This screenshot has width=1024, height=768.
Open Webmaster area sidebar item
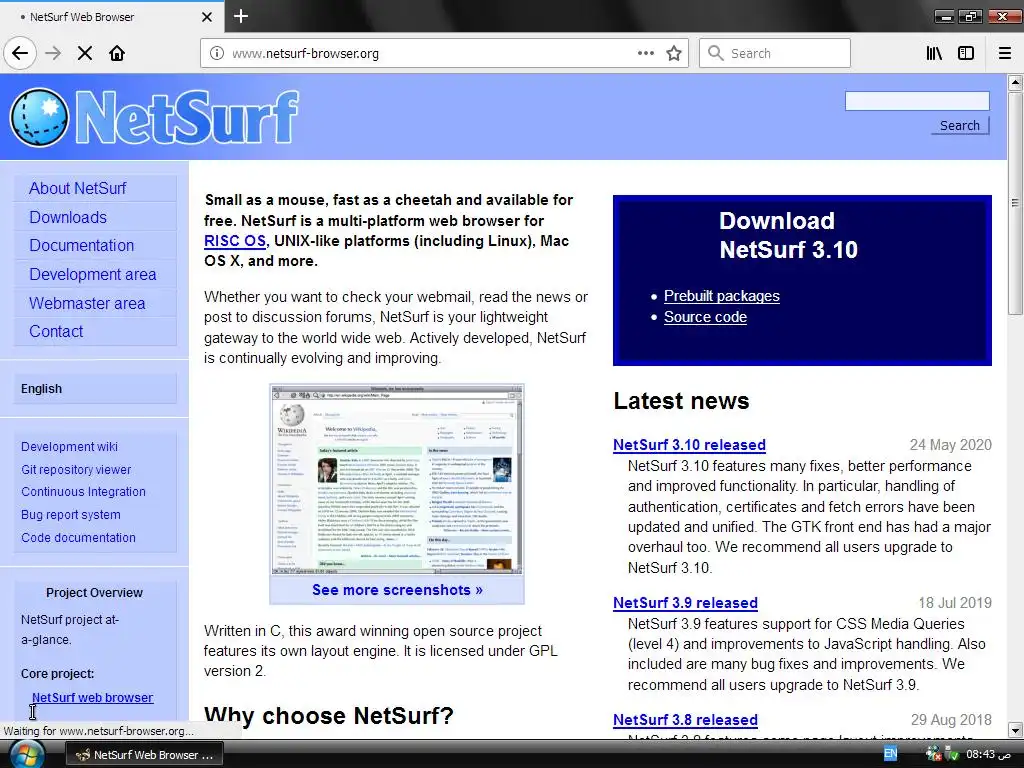(x=95, y=303)
